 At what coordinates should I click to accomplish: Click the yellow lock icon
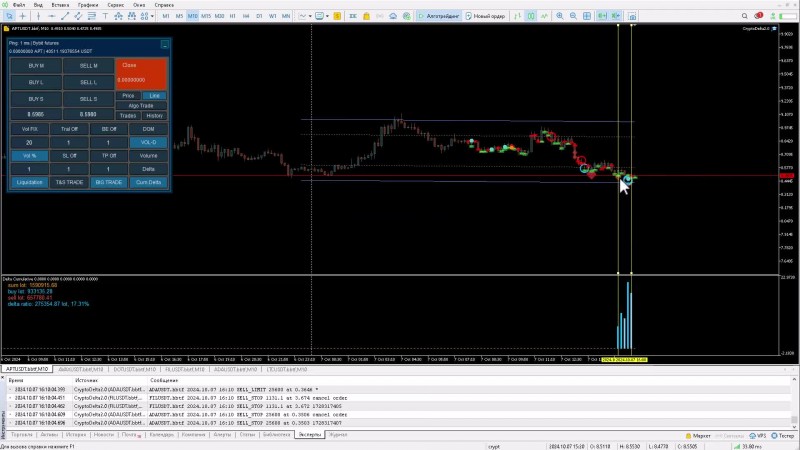[x=366, y=16]
